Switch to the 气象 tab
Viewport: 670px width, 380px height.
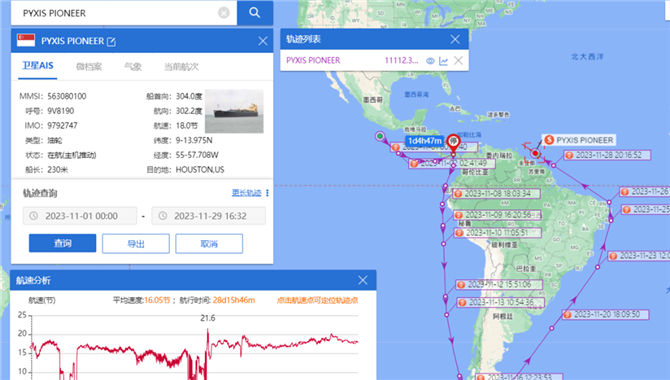pyautogui.click(x=132, y=67)
